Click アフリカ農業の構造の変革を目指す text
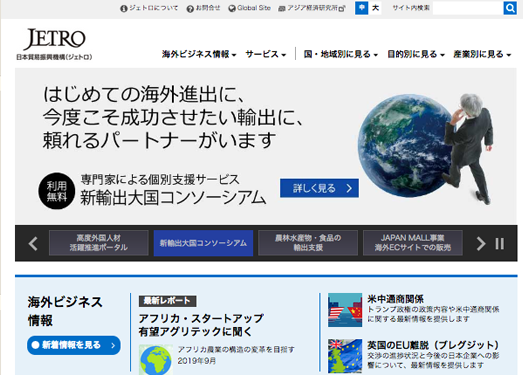Image resolution: width=523 pixels, height=375 pixels. [x=236, y=350]
